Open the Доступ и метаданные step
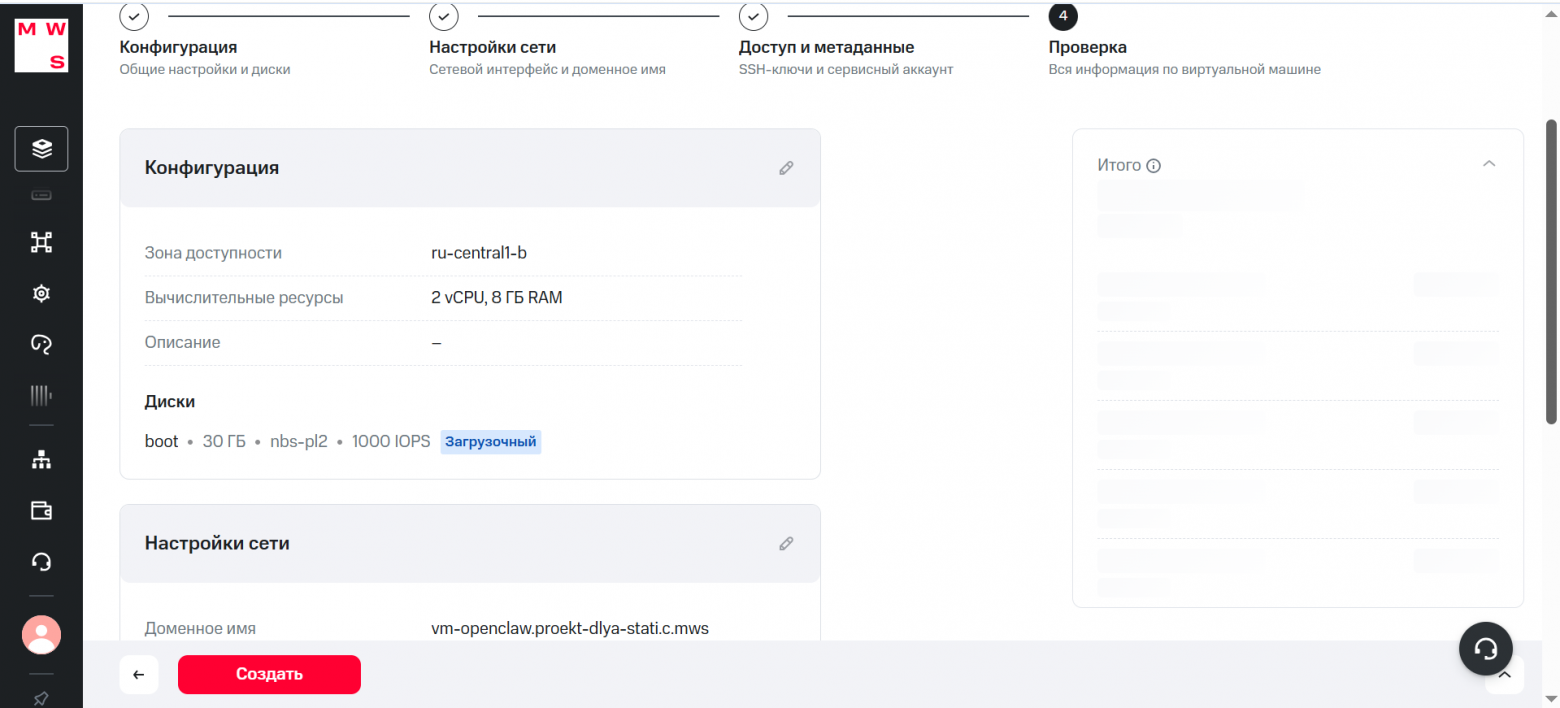This screenshot has height=708, width=1560. [x=826, y=46]
